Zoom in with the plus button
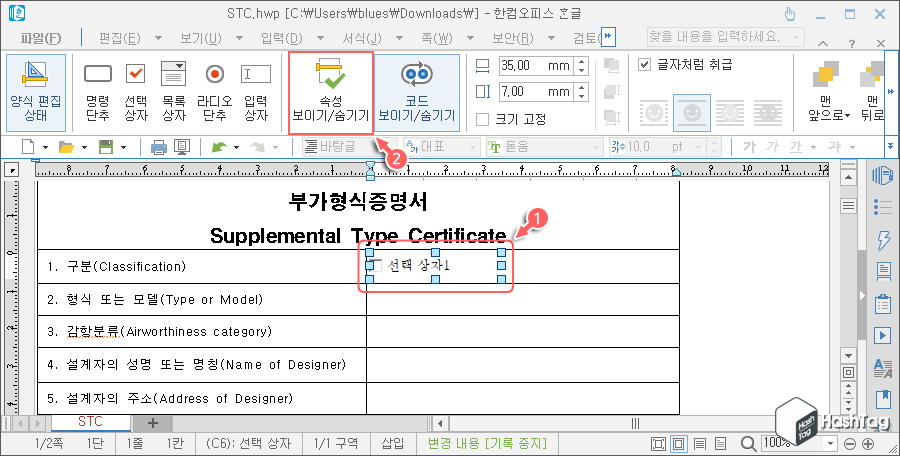The width and height of the screenshot is (900, 456). (x=868, y=443)
